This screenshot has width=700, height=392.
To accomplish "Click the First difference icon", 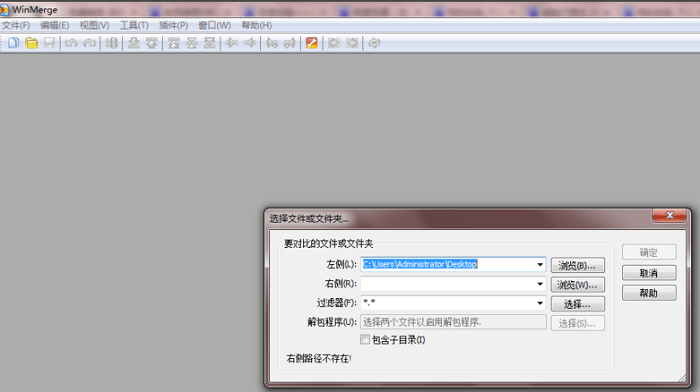I will [174, 43].
